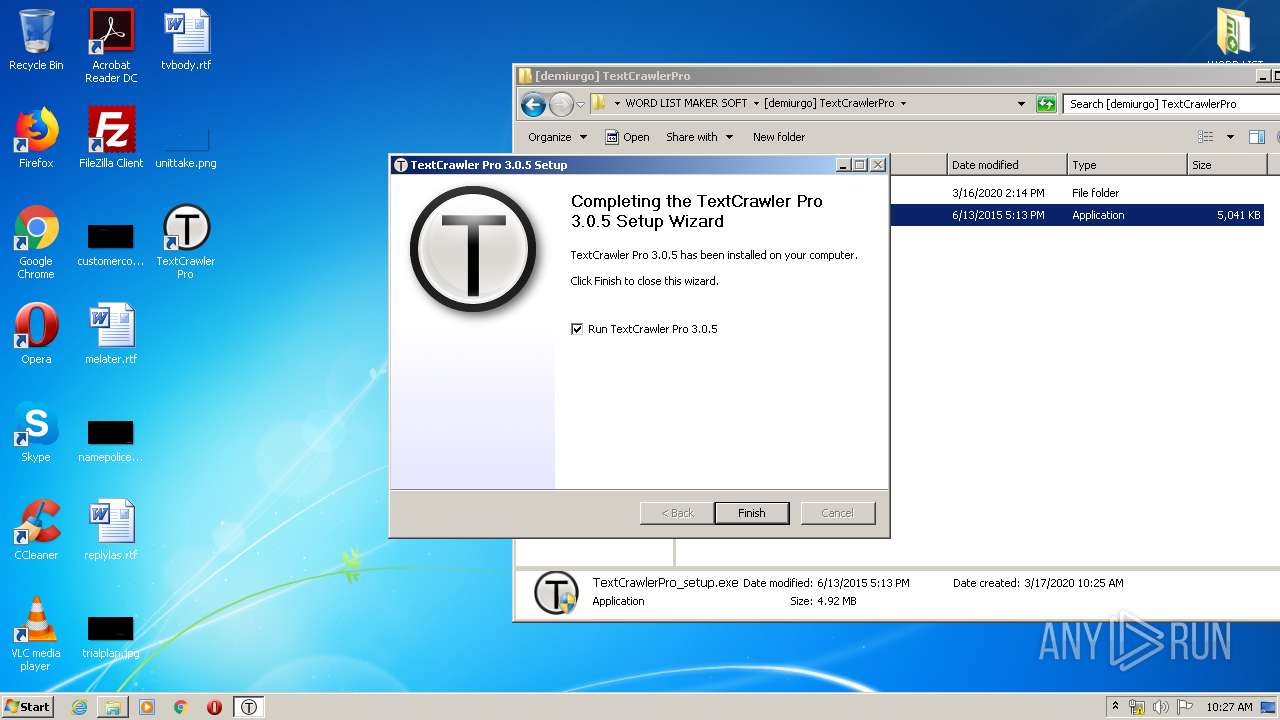Select the customerco... desktop file
Screen dimensions: 1280x720
pos(111,244)
